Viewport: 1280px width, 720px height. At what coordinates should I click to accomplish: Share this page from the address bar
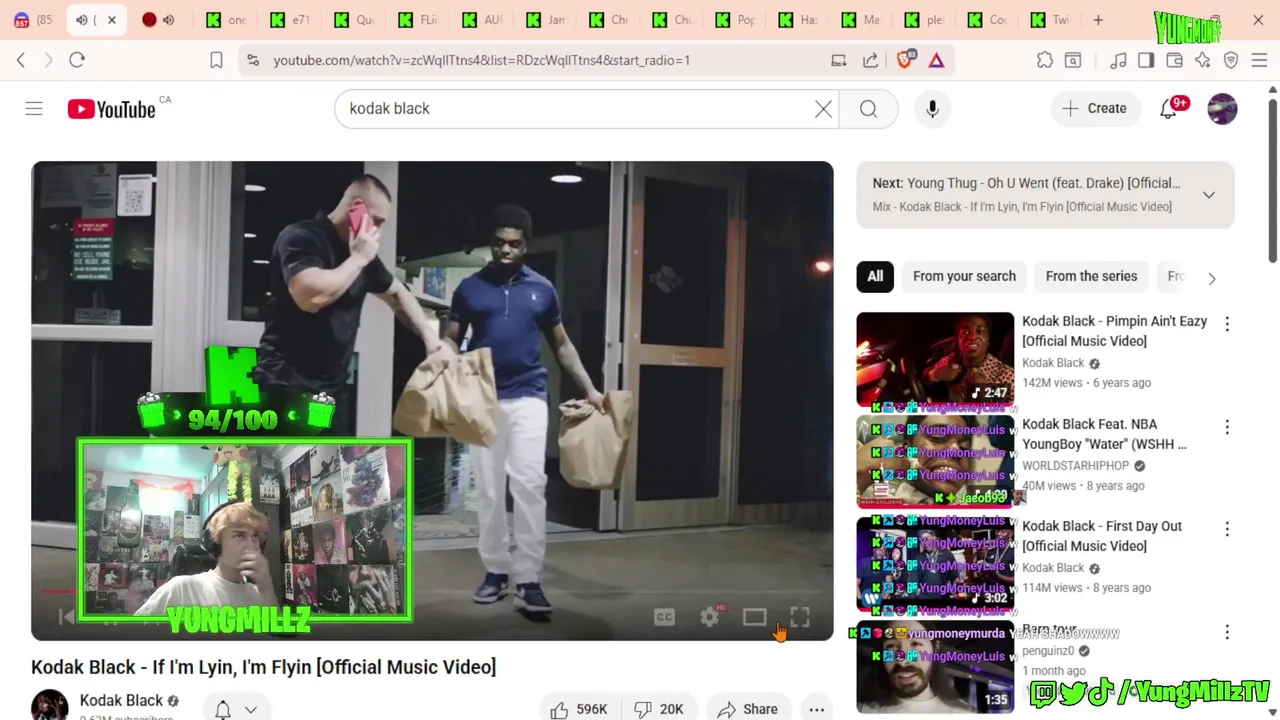click(x=870, y=60)
